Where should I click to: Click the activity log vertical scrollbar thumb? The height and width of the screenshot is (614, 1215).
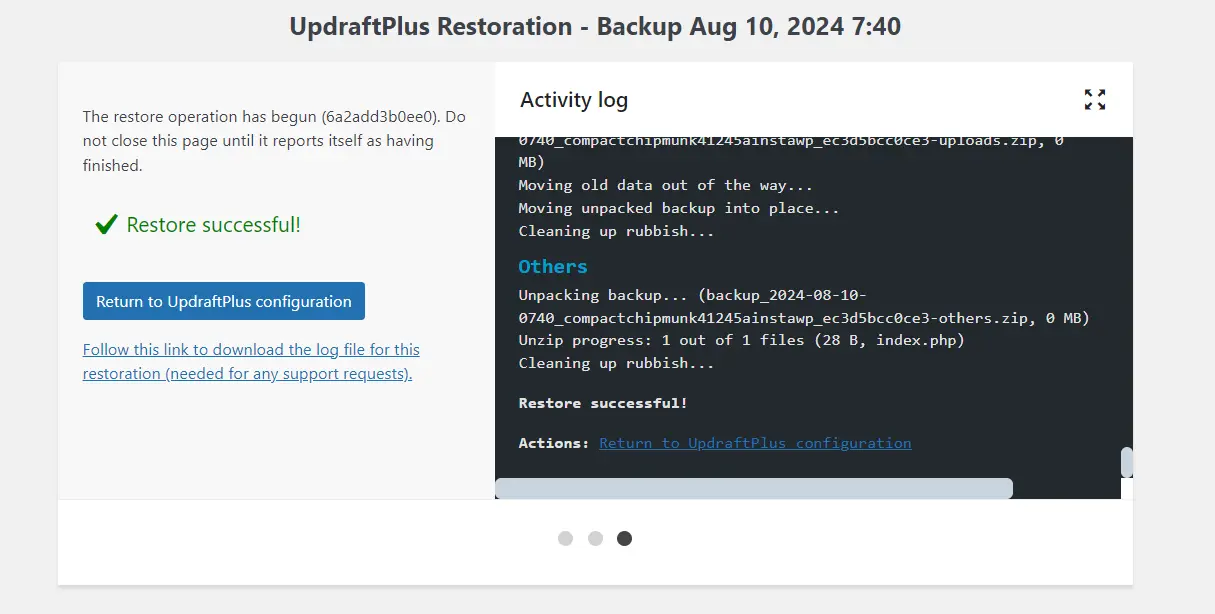click(1126, 462)
